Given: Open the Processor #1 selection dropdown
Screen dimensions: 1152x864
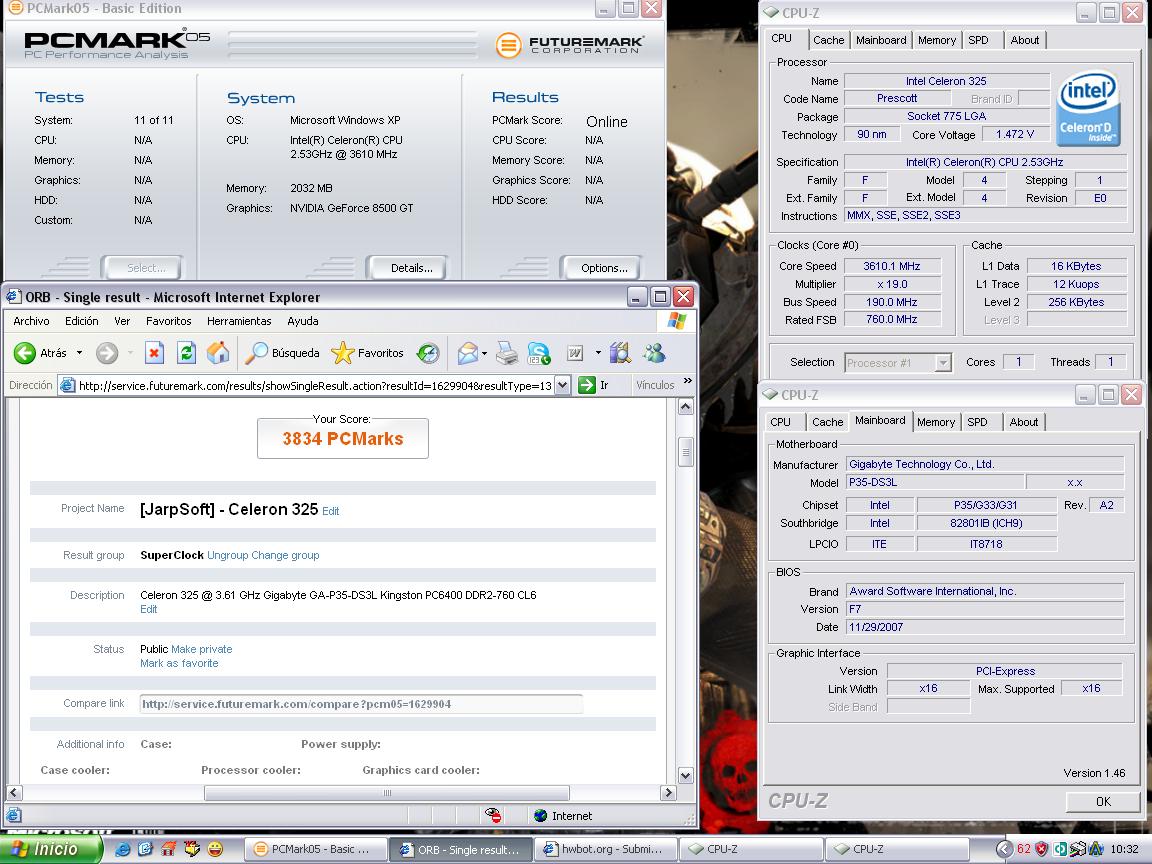Looking at the screenshot, I should (943, 362).
